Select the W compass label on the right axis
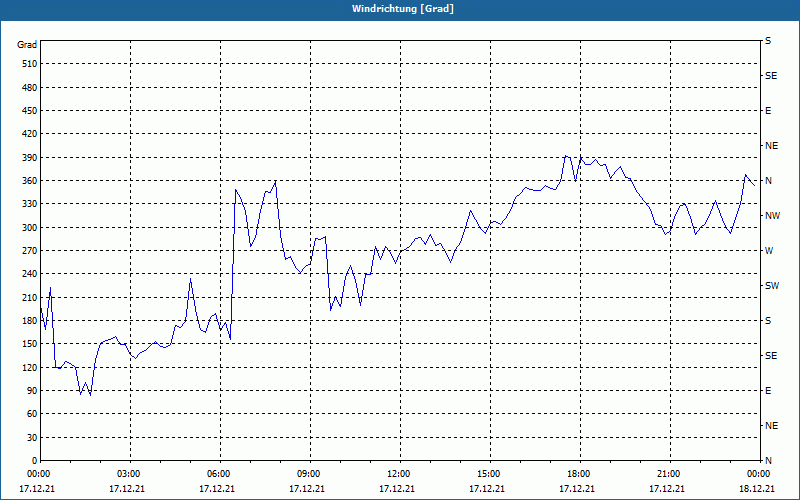The height and width of the screenshot is (500, 800). [x=769, y=251]
